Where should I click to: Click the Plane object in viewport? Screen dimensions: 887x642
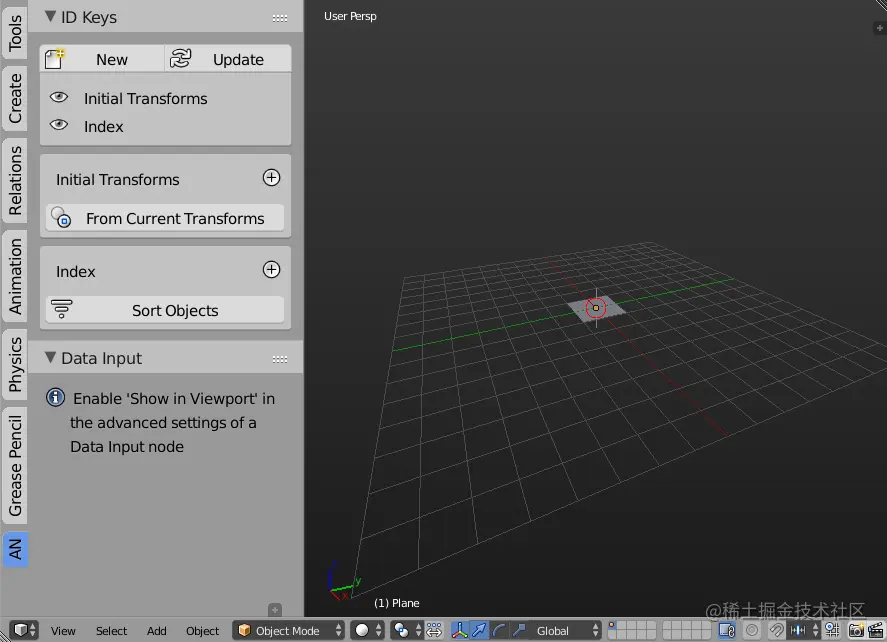[x=596, y=308]
